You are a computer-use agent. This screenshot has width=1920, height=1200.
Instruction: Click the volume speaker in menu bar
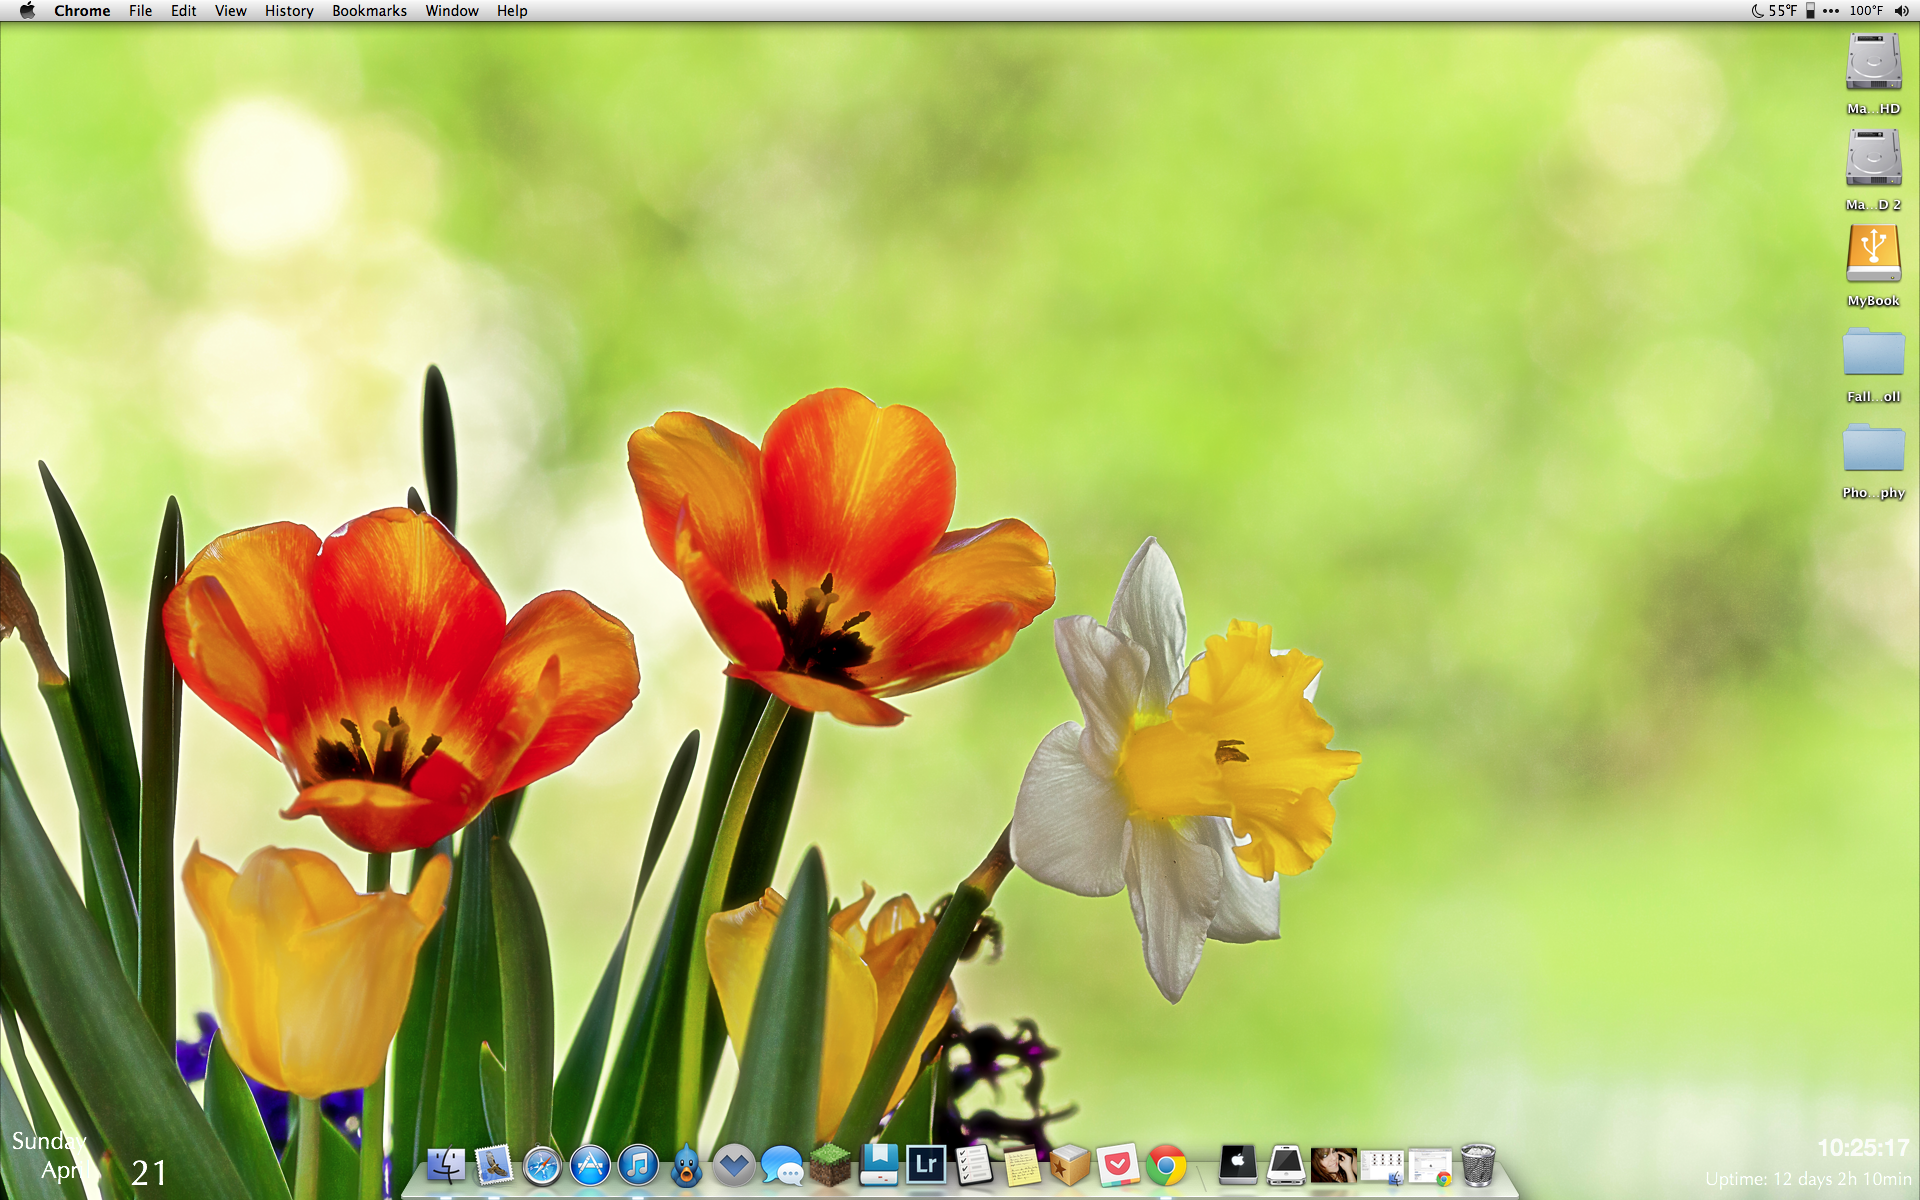click(1901, 11)
